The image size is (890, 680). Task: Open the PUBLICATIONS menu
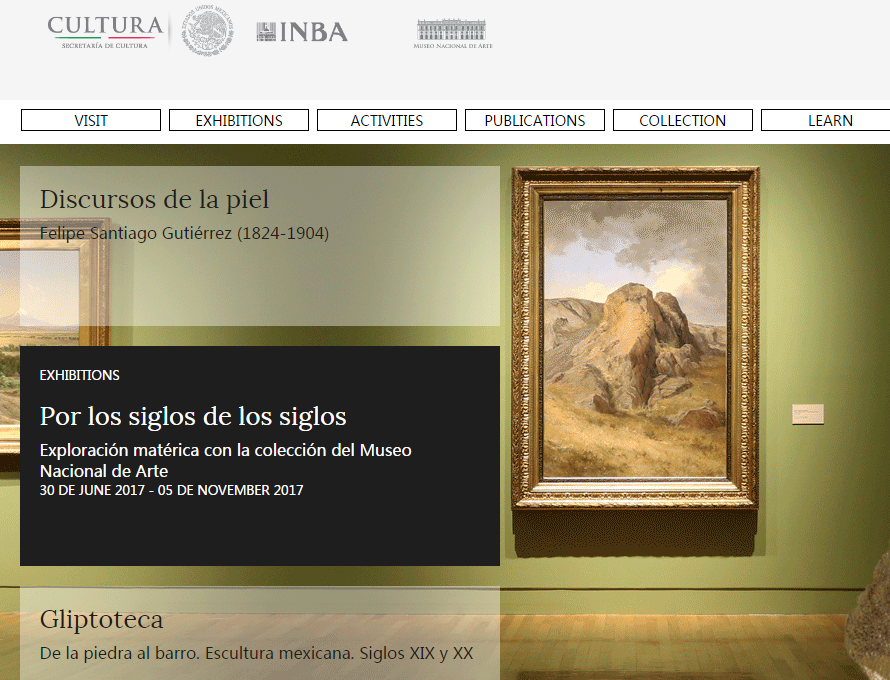(535, 120)
